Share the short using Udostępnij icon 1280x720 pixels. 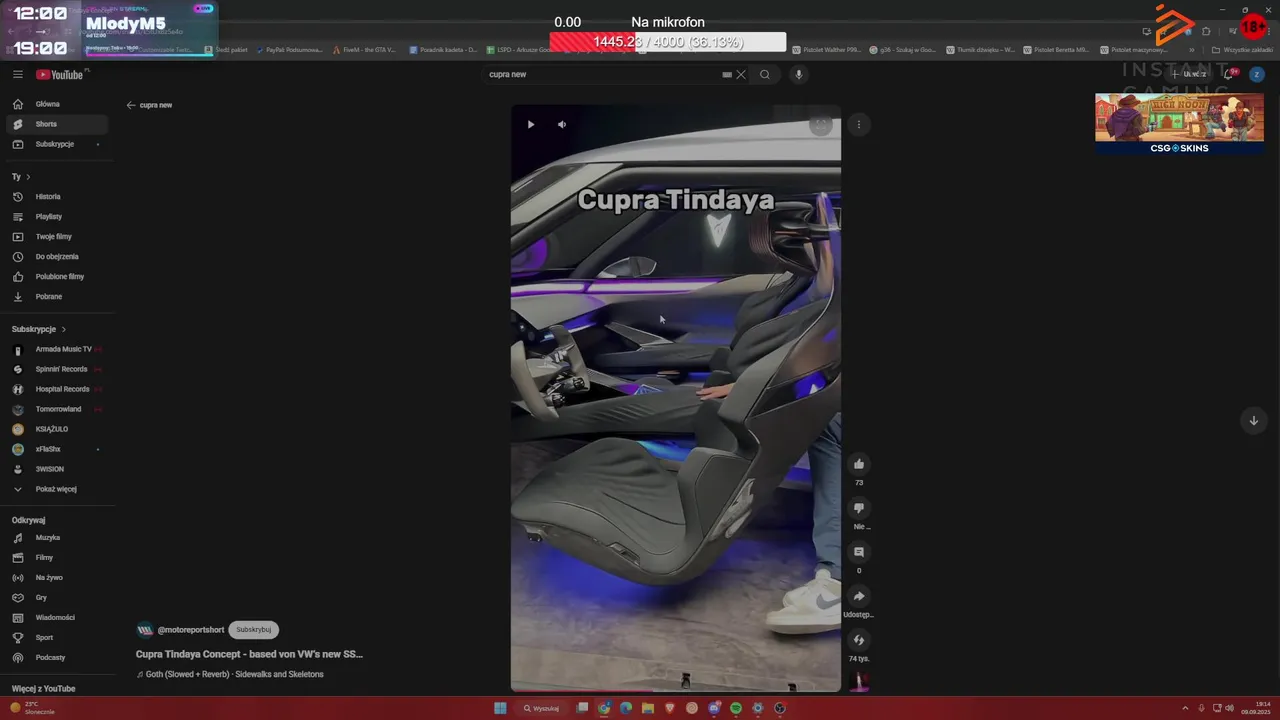click(x=858, y=596)
